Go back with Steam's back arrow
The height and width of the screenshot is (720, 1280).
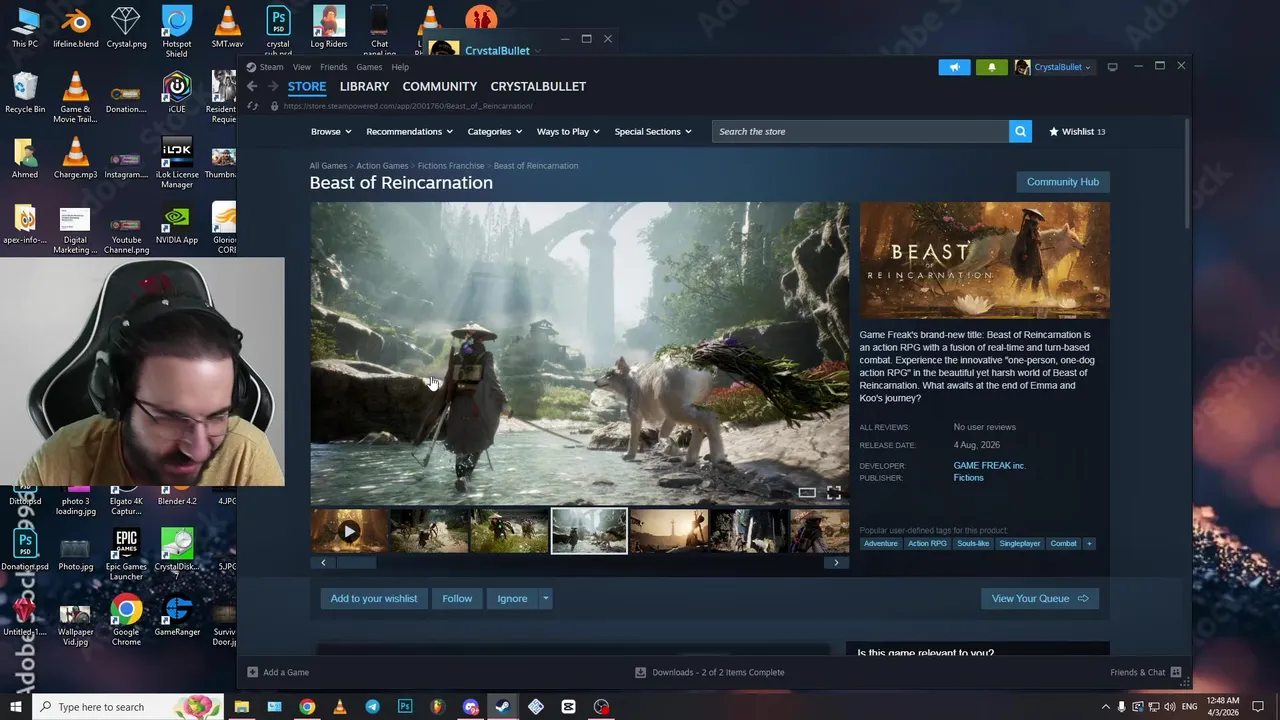[253, 86]
